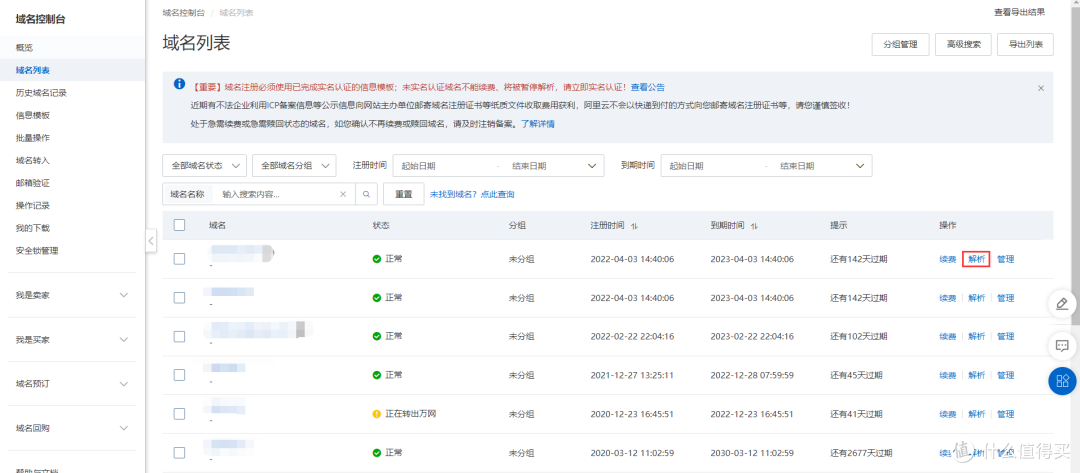Open the chat message floating button
The image size is (1080, 473).
pos(1061,344)
